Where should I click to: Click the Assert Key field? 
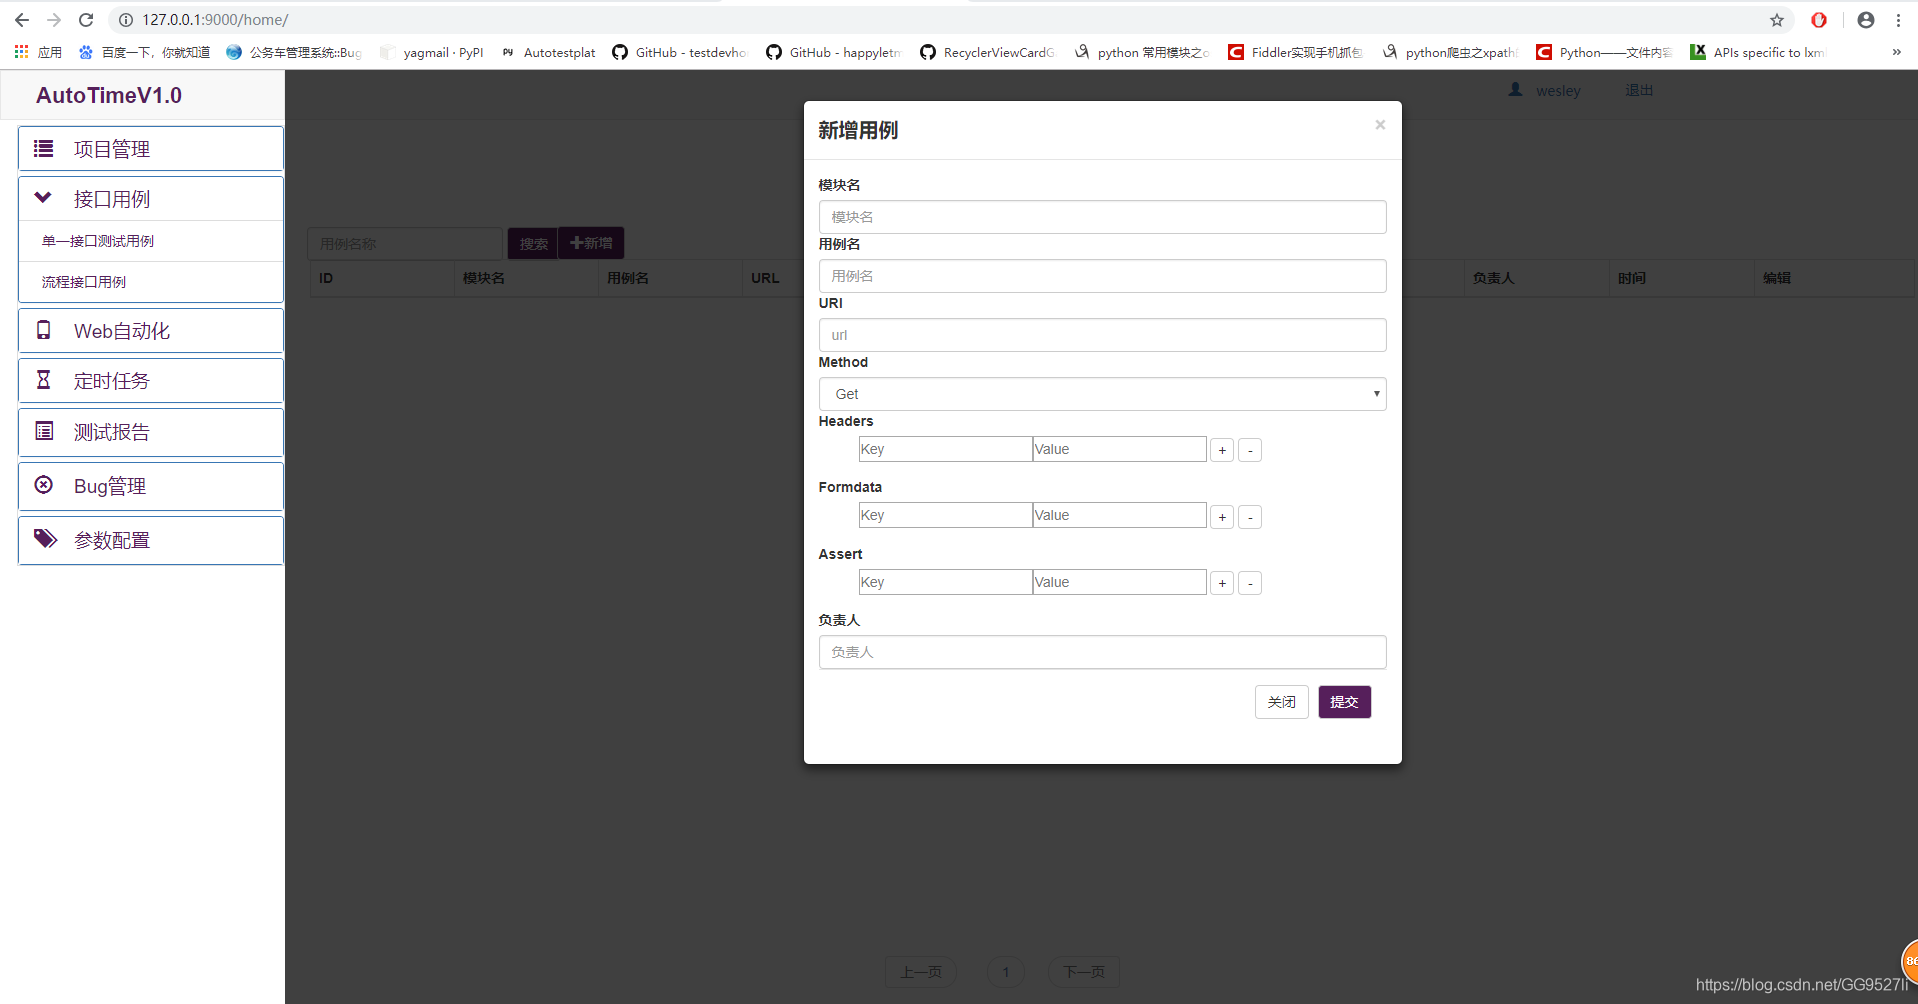pos(945,582)
